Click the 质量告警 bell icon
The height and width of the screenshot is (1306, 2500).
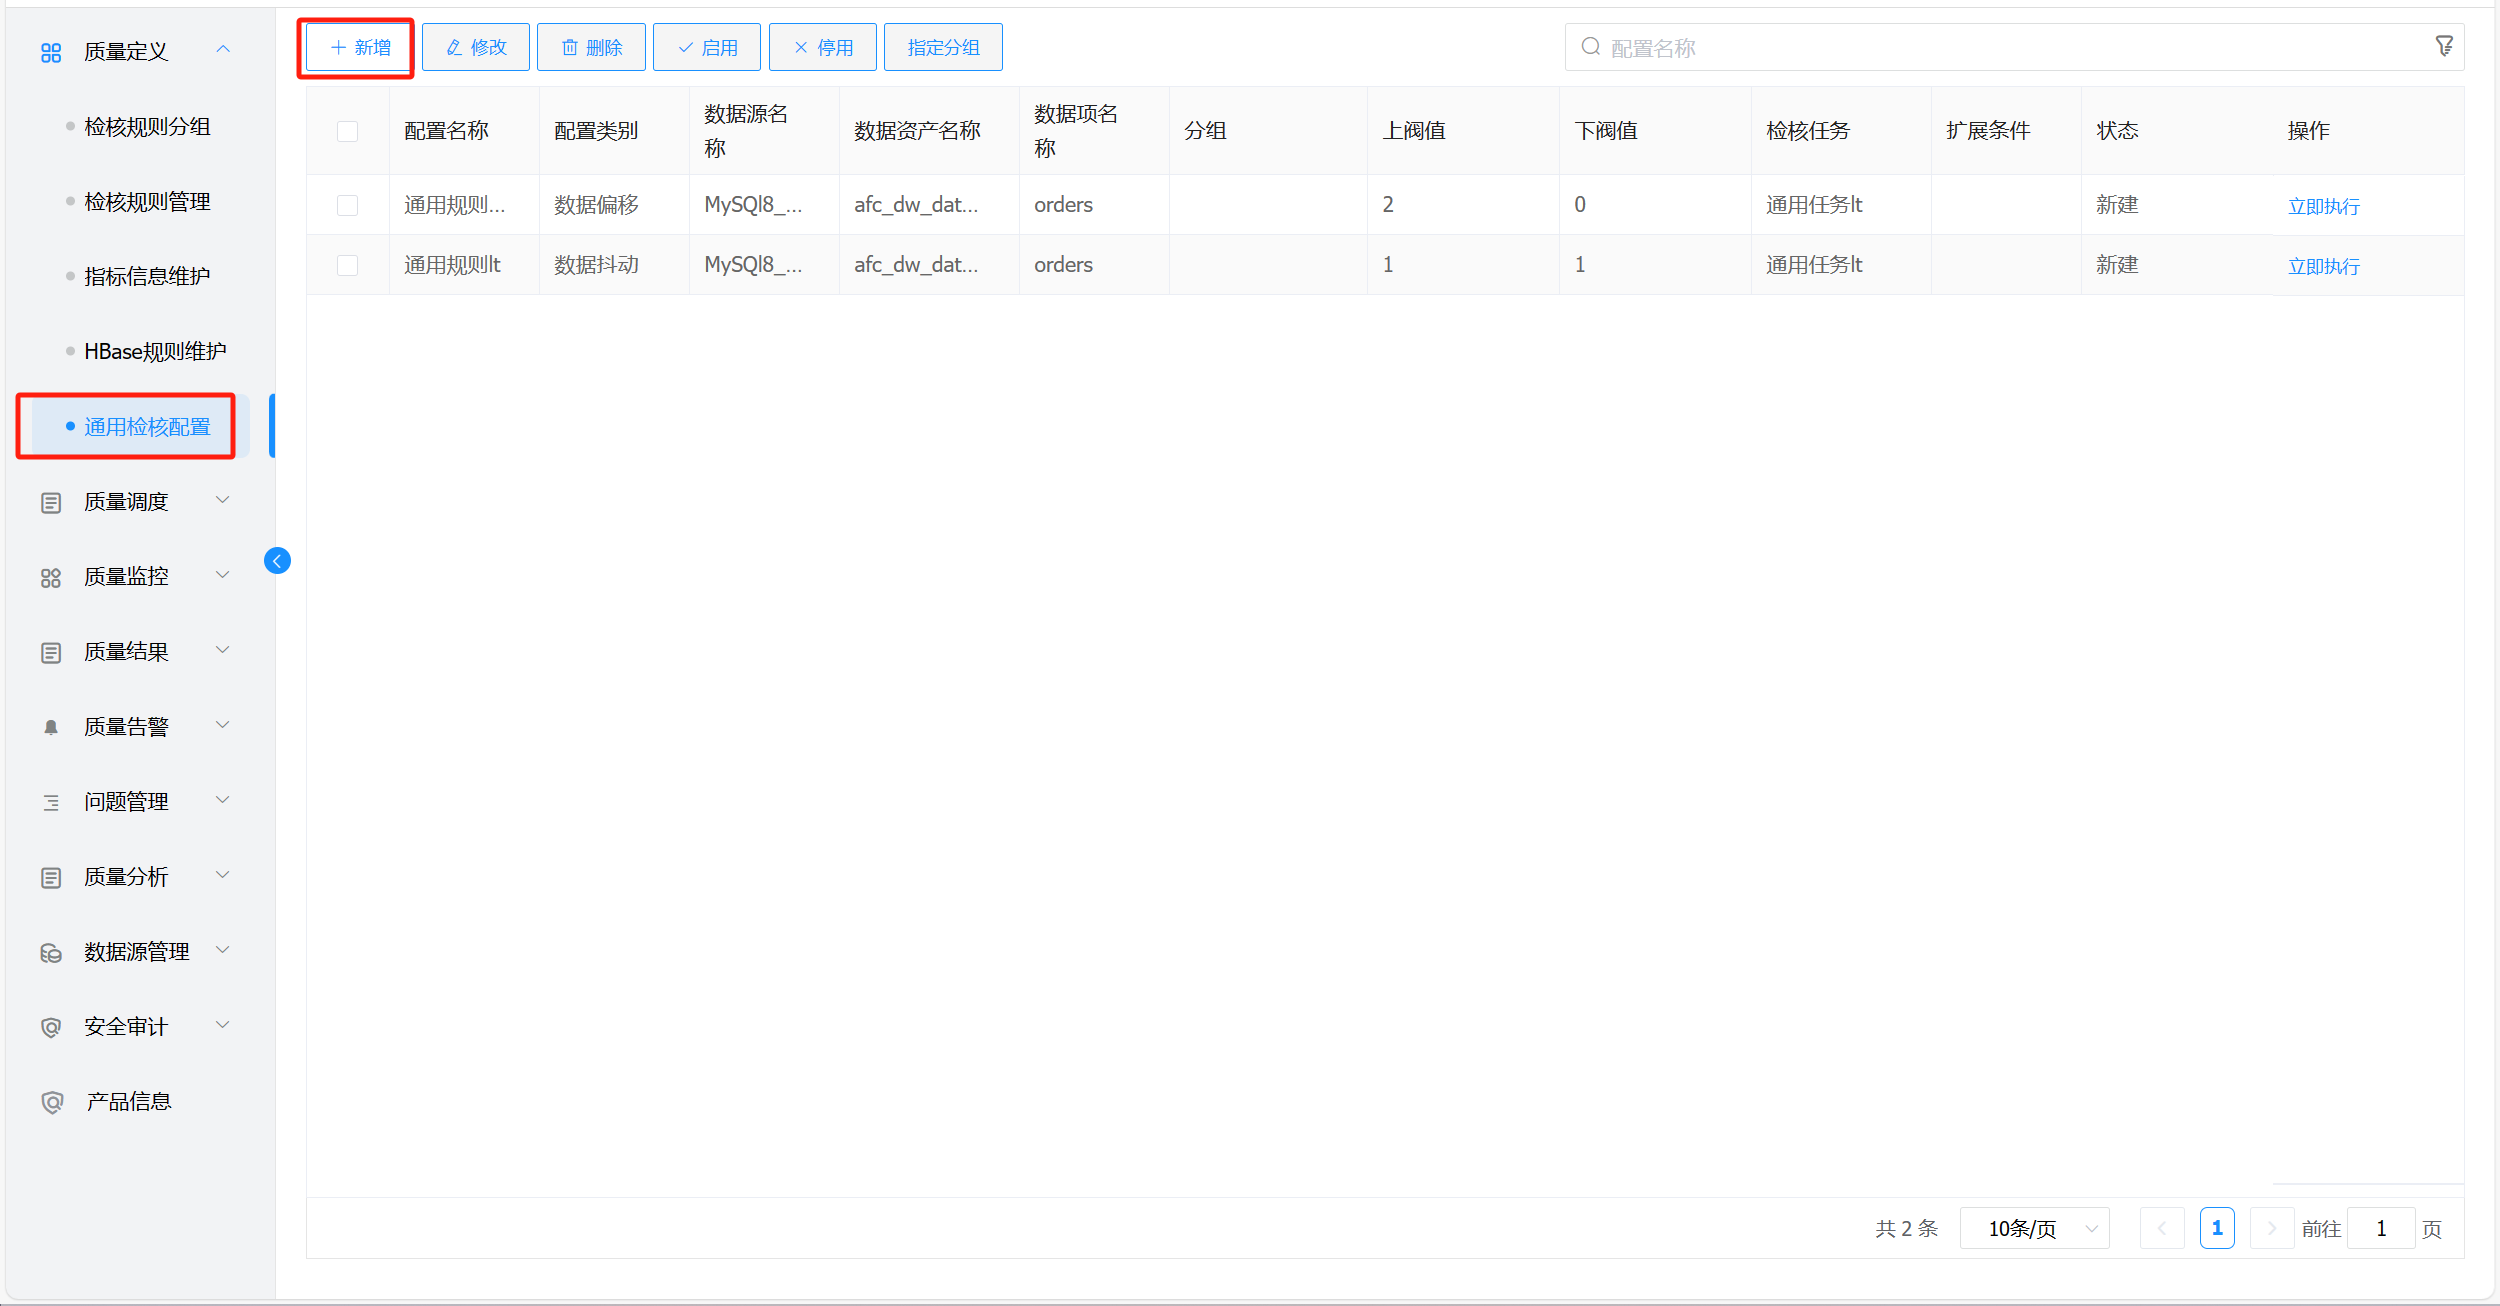pos(51,727)
